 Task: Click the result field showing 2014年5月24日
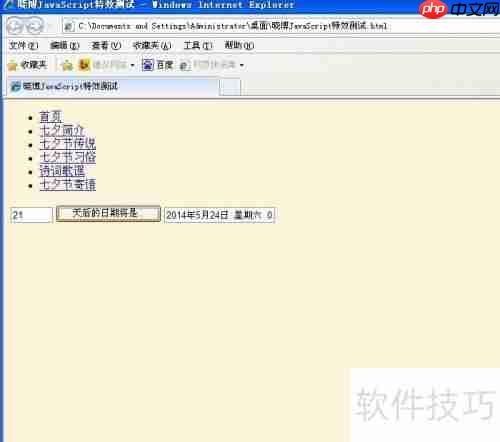pyautogui.click(x=219, y=215)
